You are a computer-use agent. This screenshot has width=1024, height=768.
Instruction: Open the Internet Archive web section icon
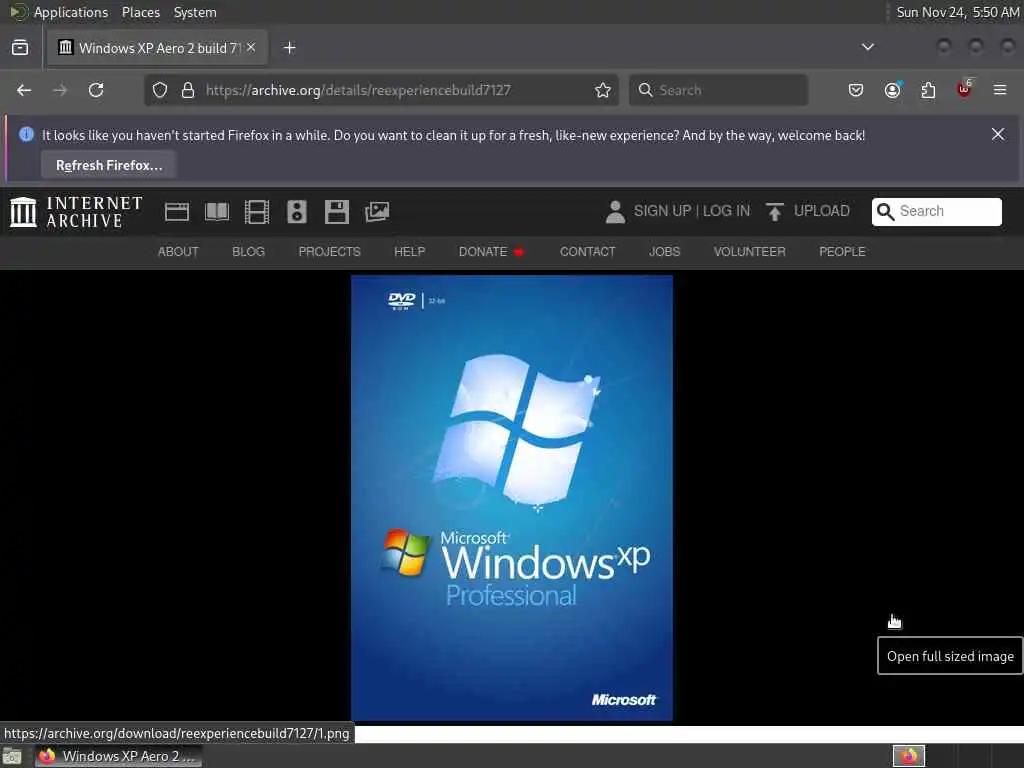176,212
